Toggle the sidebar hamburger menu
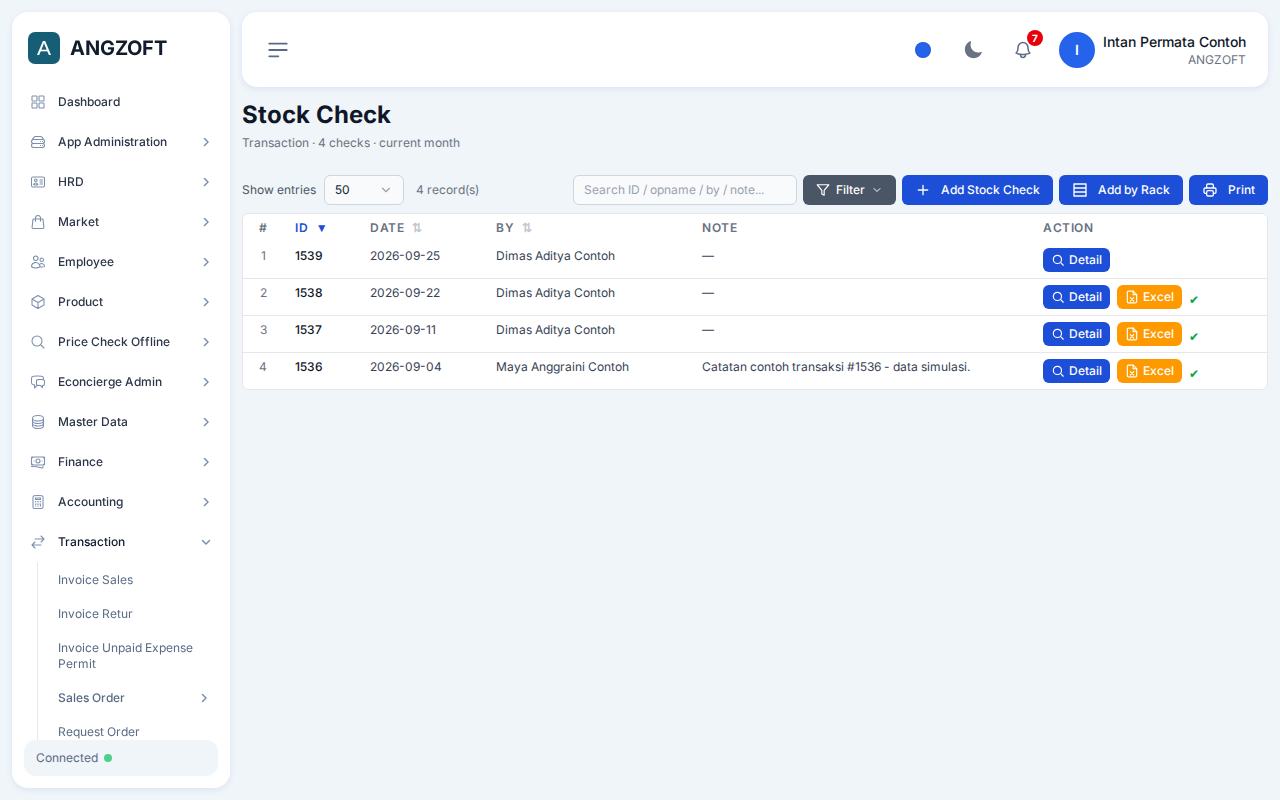The width and height of the screenshot is (1280, 800). coord(278,50)
